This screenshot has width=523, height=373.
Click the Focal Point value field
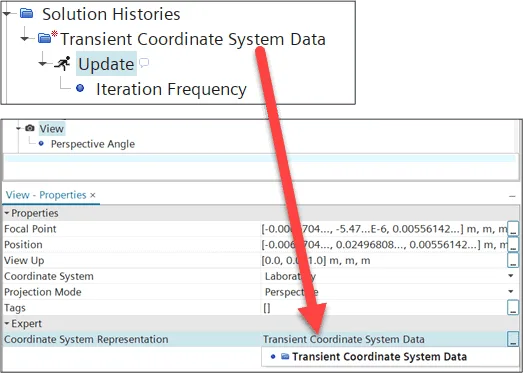click(x=384, y=229)
